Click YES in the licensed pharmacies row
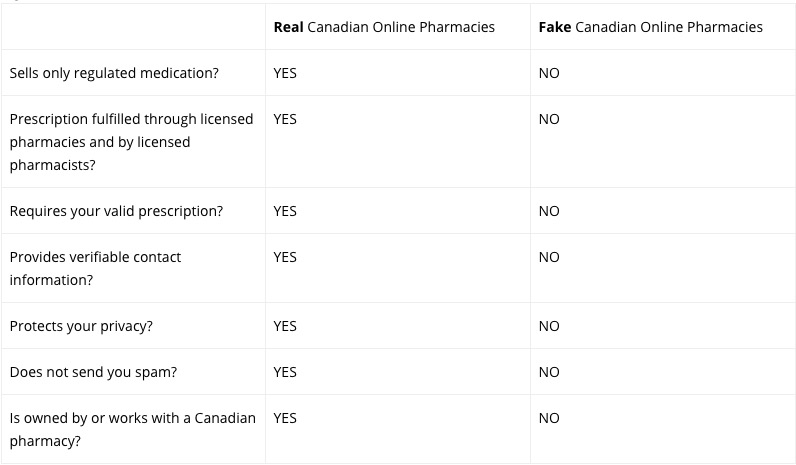The width and height of the screenshot is (796, 465). click(x=285, y=119)
